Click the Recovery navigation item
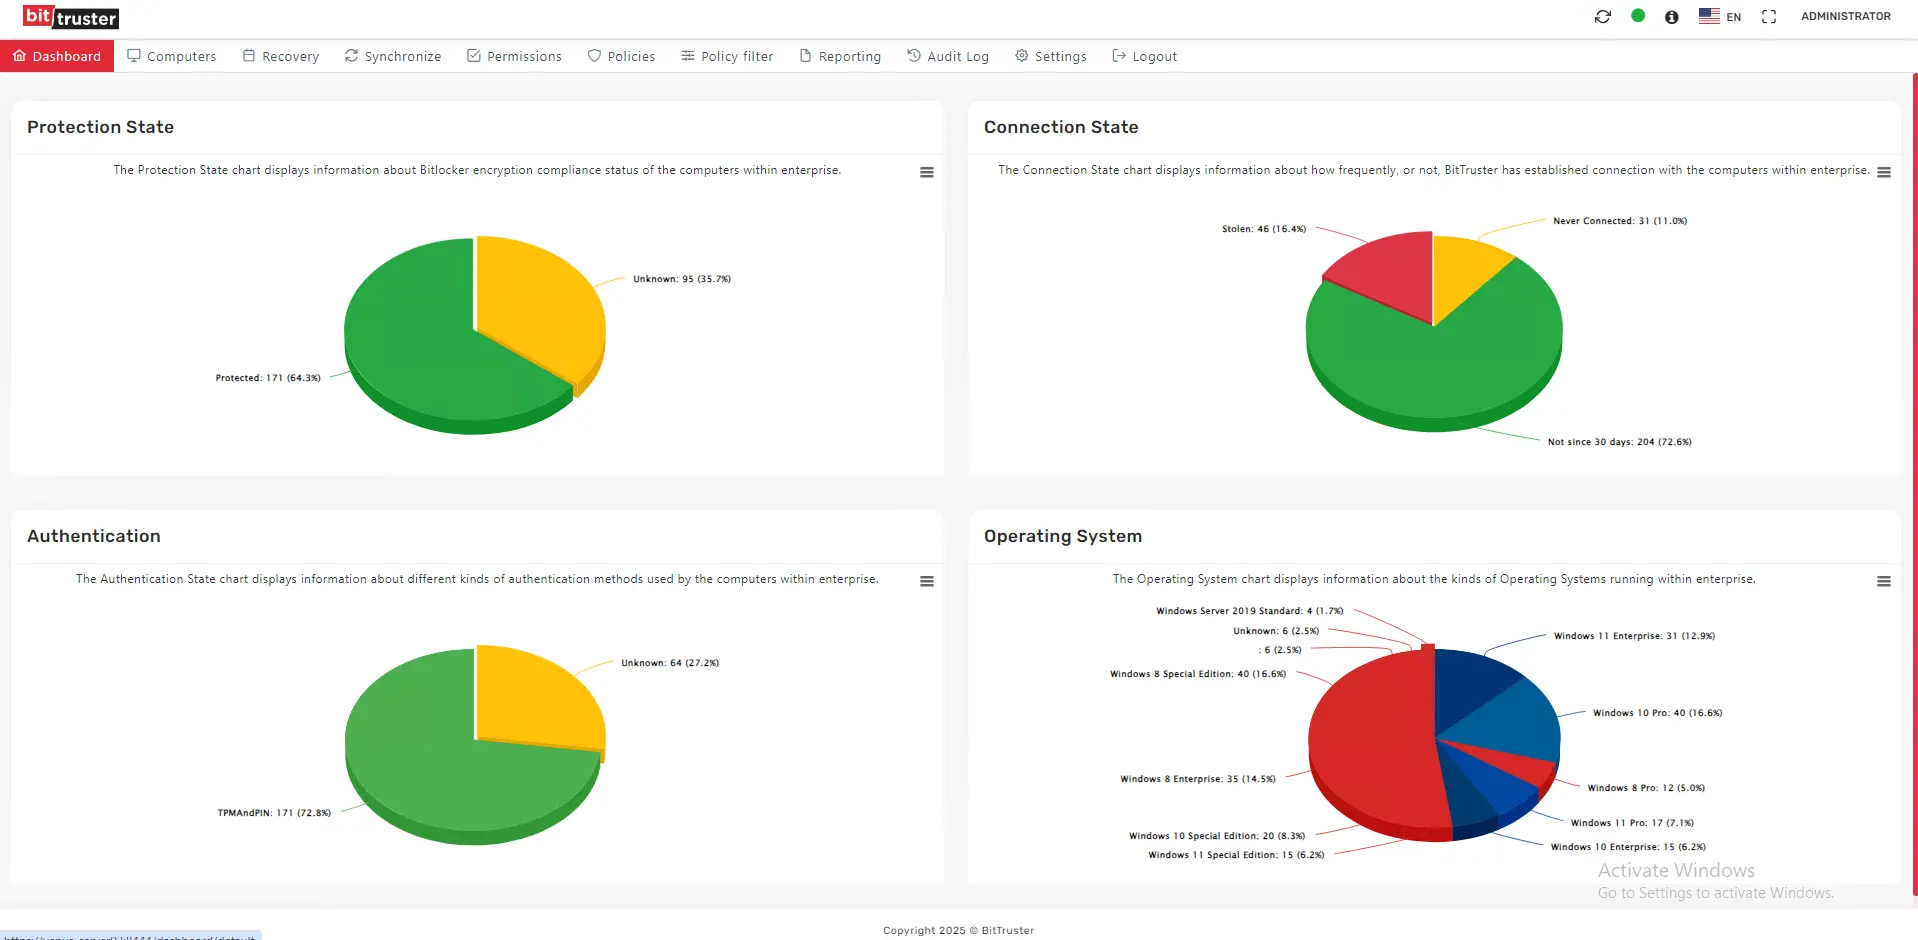 [x=280, y=56]
